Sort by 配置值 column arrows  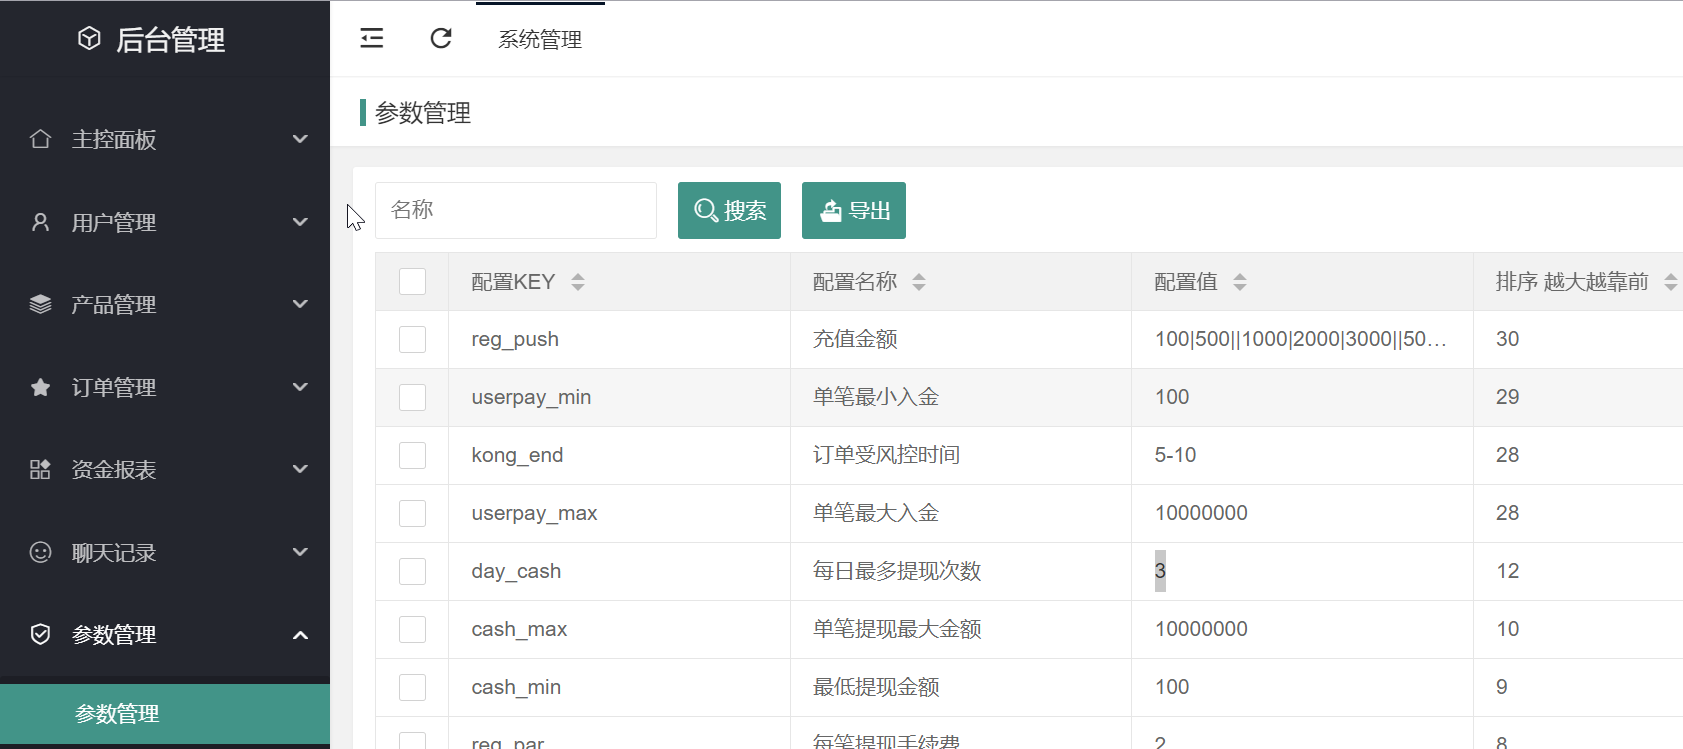(x=1240, y=282)
